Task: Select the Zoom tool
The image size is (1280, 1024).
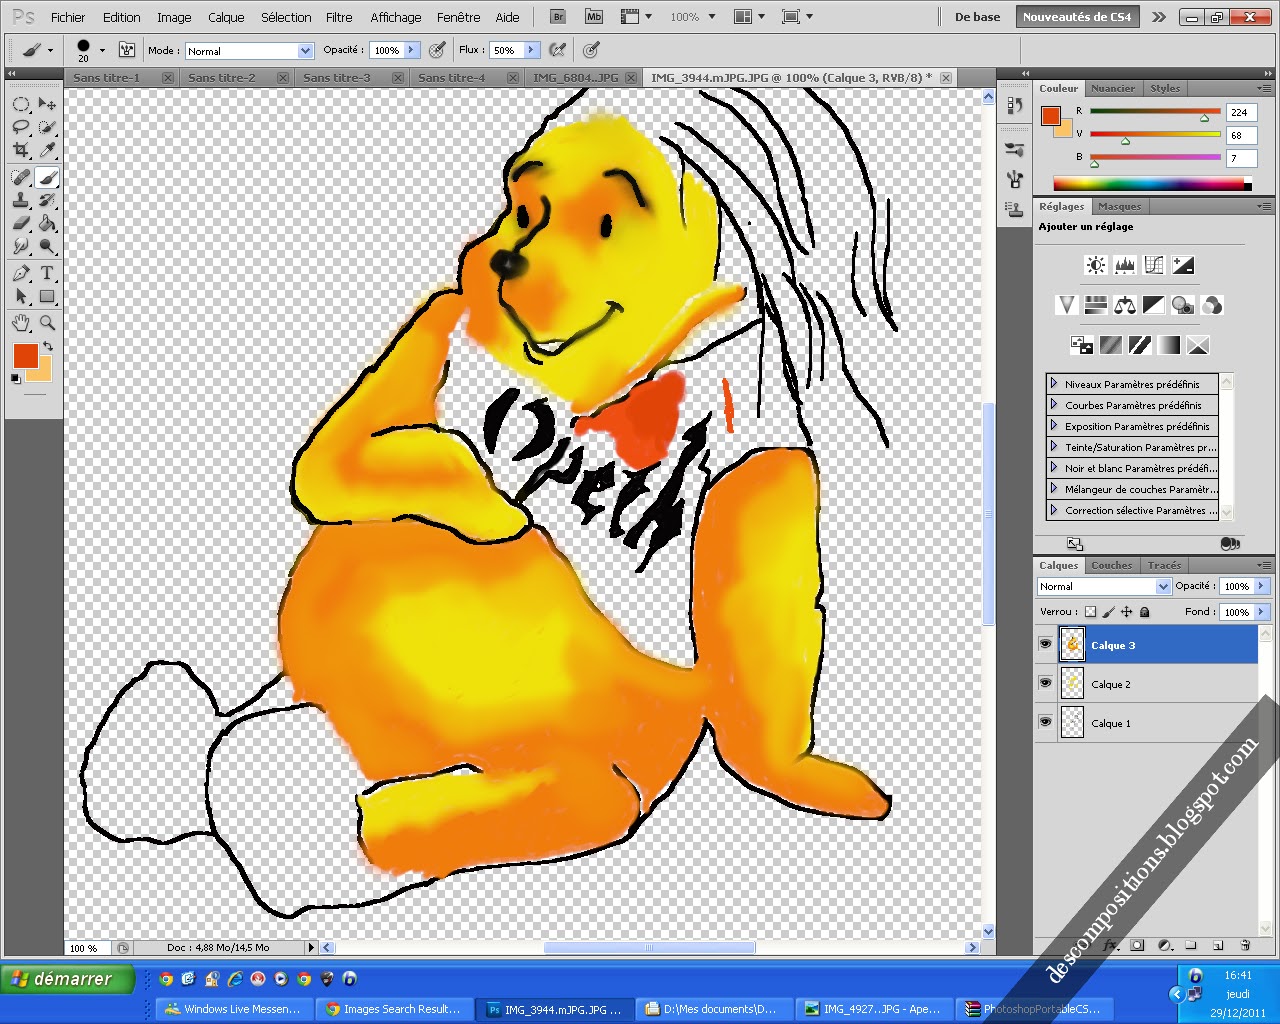Action: click(47, 323)
